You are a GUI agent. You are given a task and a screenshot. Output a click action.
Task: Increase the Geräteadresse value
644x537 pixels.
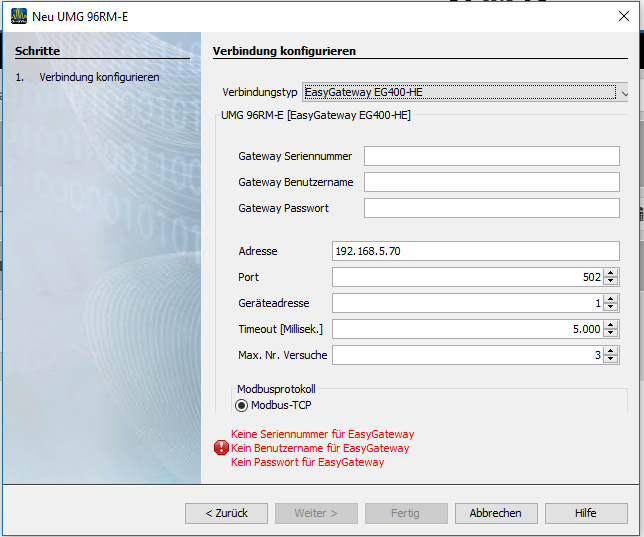tap(611, 299)
